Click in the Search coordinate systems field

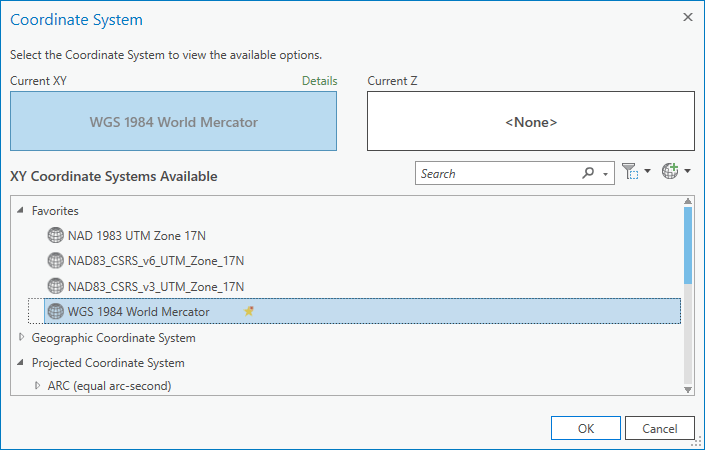click(x=498, y=174)
